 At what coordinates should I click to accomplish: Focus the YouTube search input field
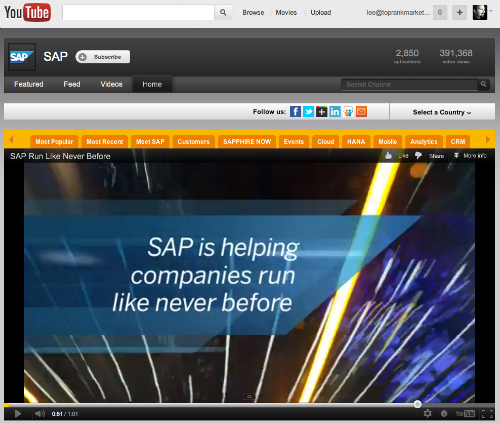click(138, 13)
